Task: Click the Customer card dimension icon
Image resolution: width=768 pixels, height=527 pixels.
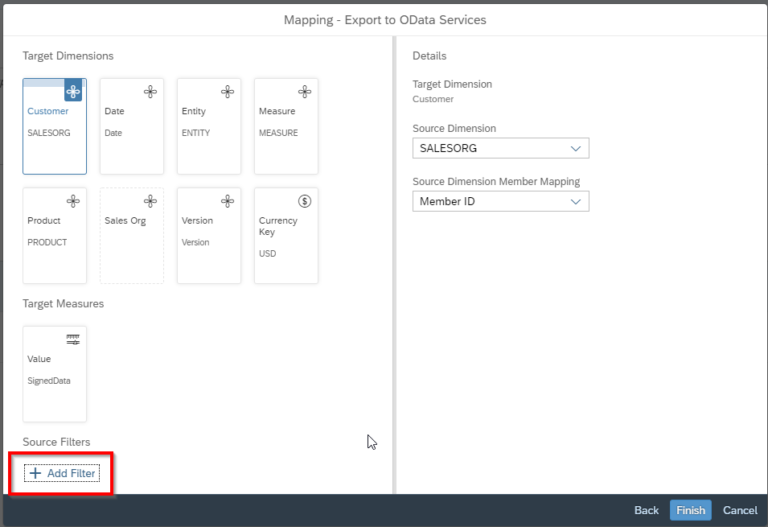Action: pos(73,92)
